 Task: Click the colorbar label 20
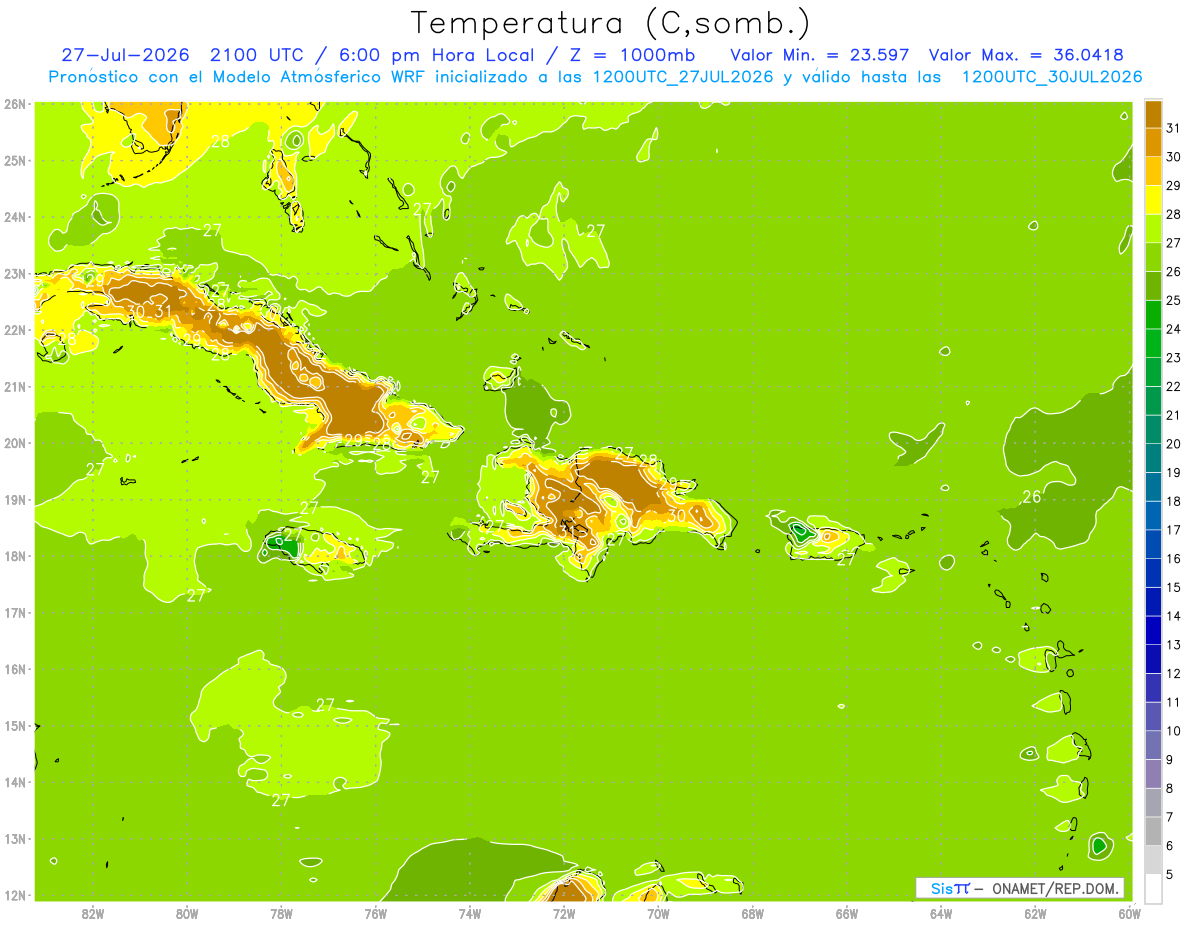[x=1173, y=444]
